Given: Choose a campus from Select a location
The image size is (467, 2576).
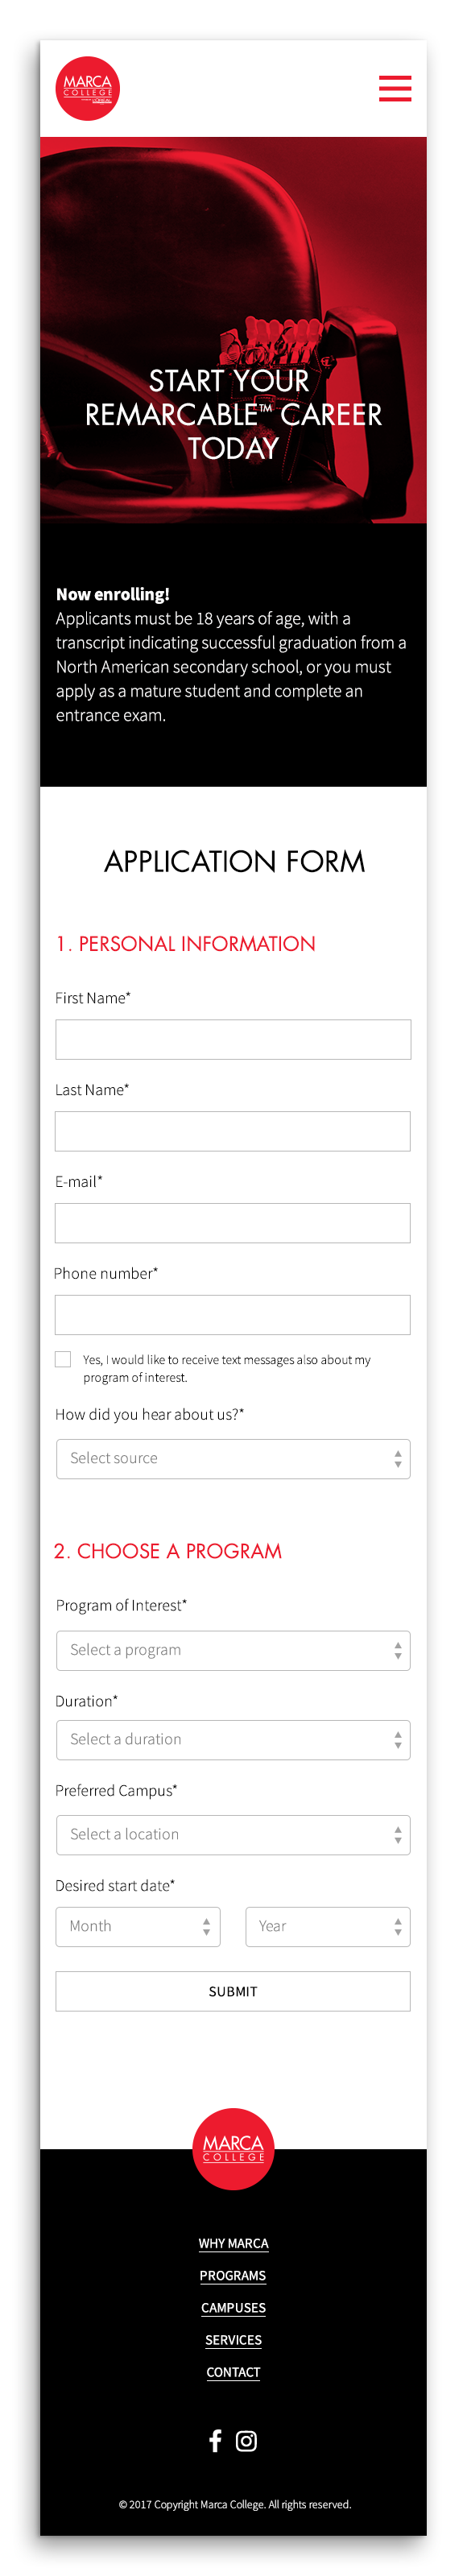Looking at the screenshot, I should (233, 1835).
